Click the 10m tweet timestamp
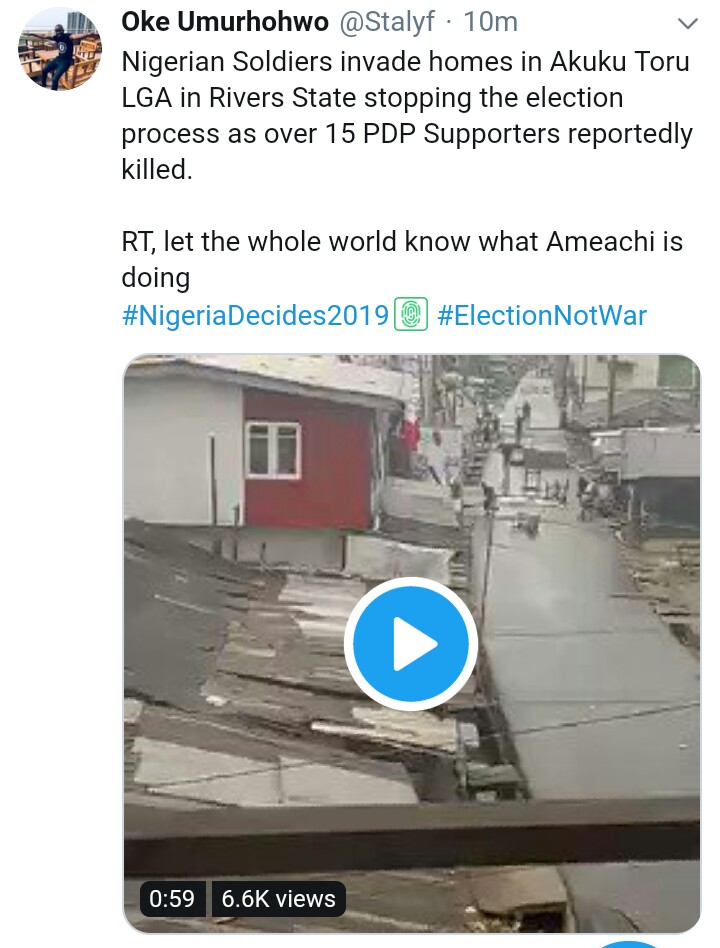Viewport: 720px width, 948px height. point(491,21)
